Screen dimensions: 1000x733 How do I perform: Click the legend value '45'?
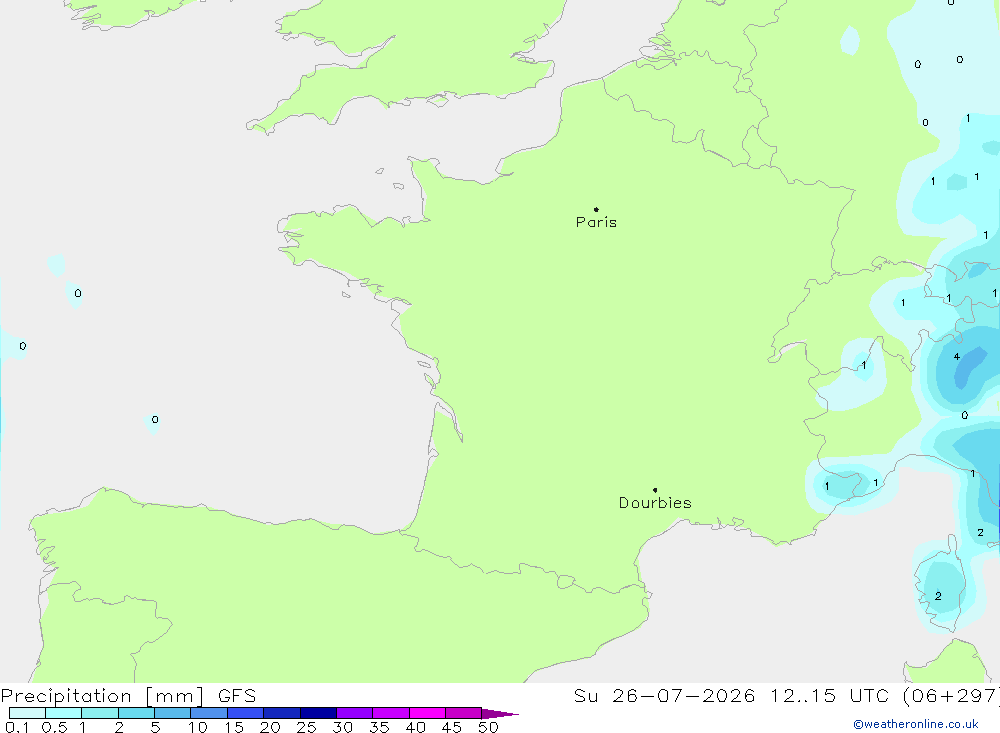pyautogui.click(x=452, y=727)
